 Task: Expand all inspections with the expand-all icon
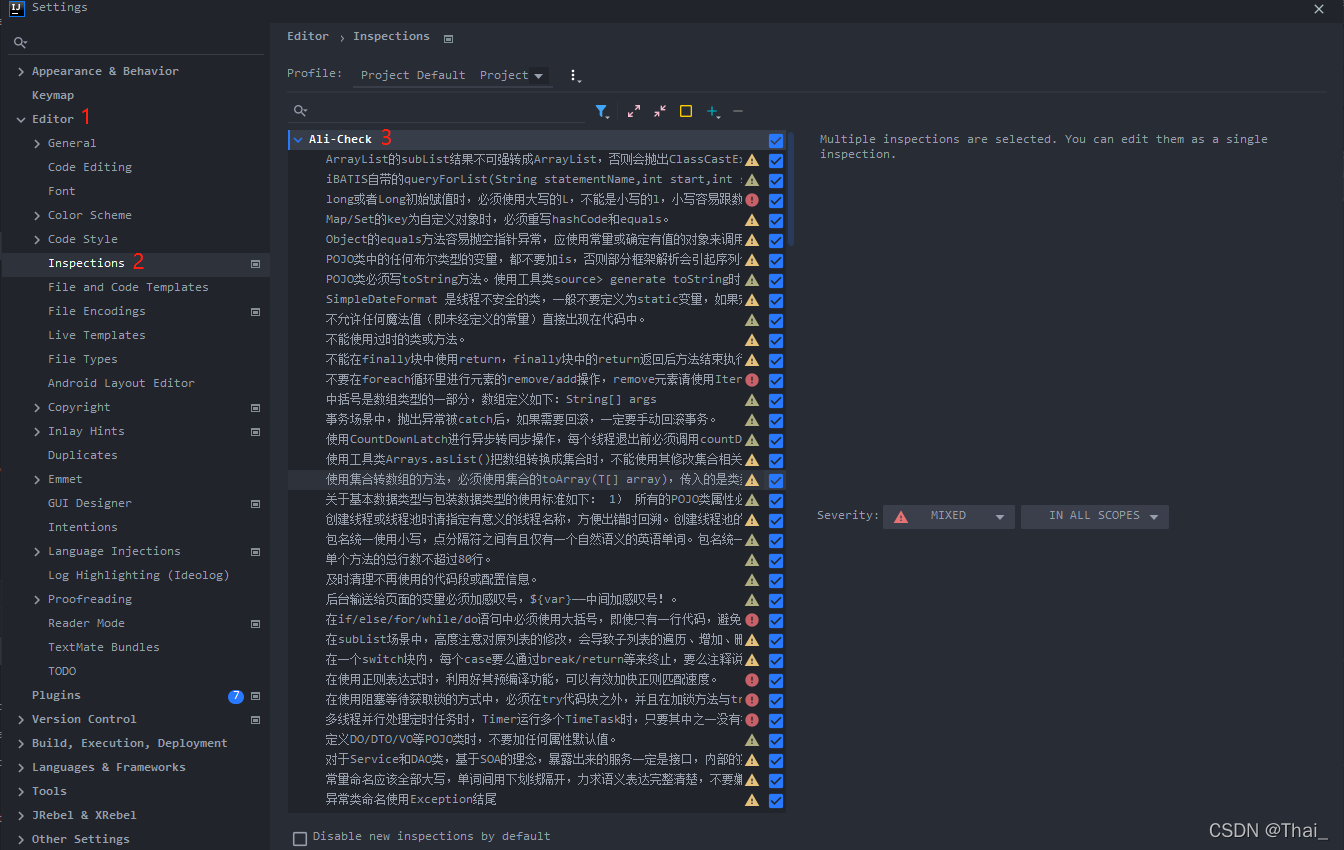pyautogui.click(x=633, y=111)
